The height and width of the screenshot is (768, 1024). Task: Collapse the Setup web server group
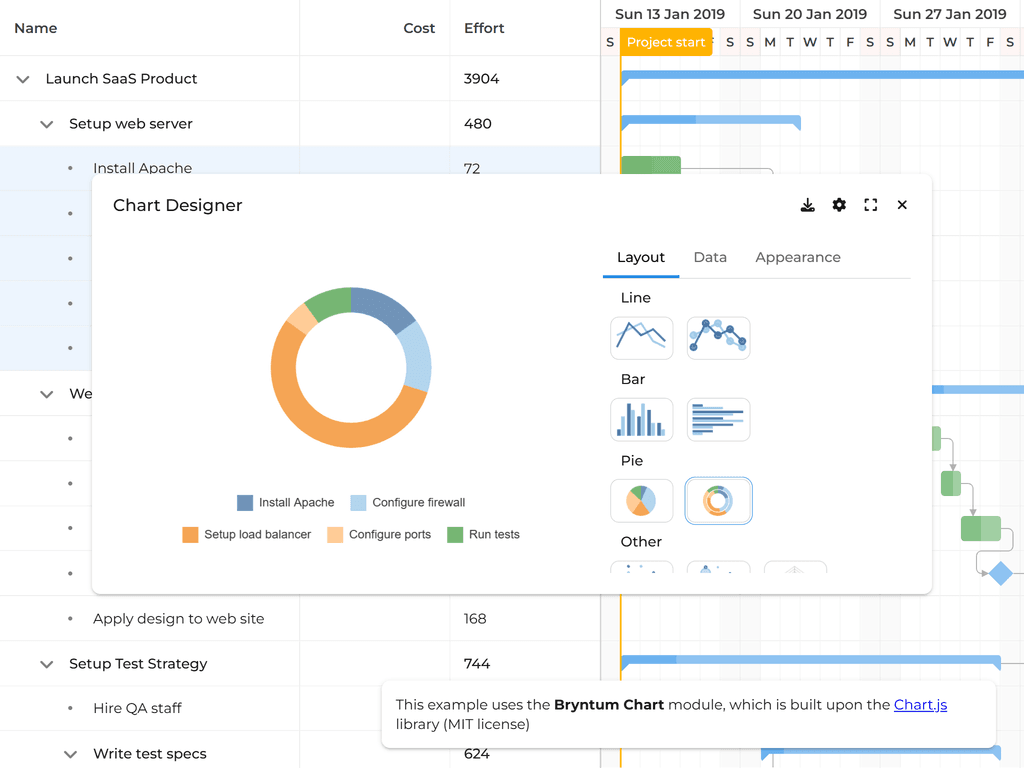46,124
